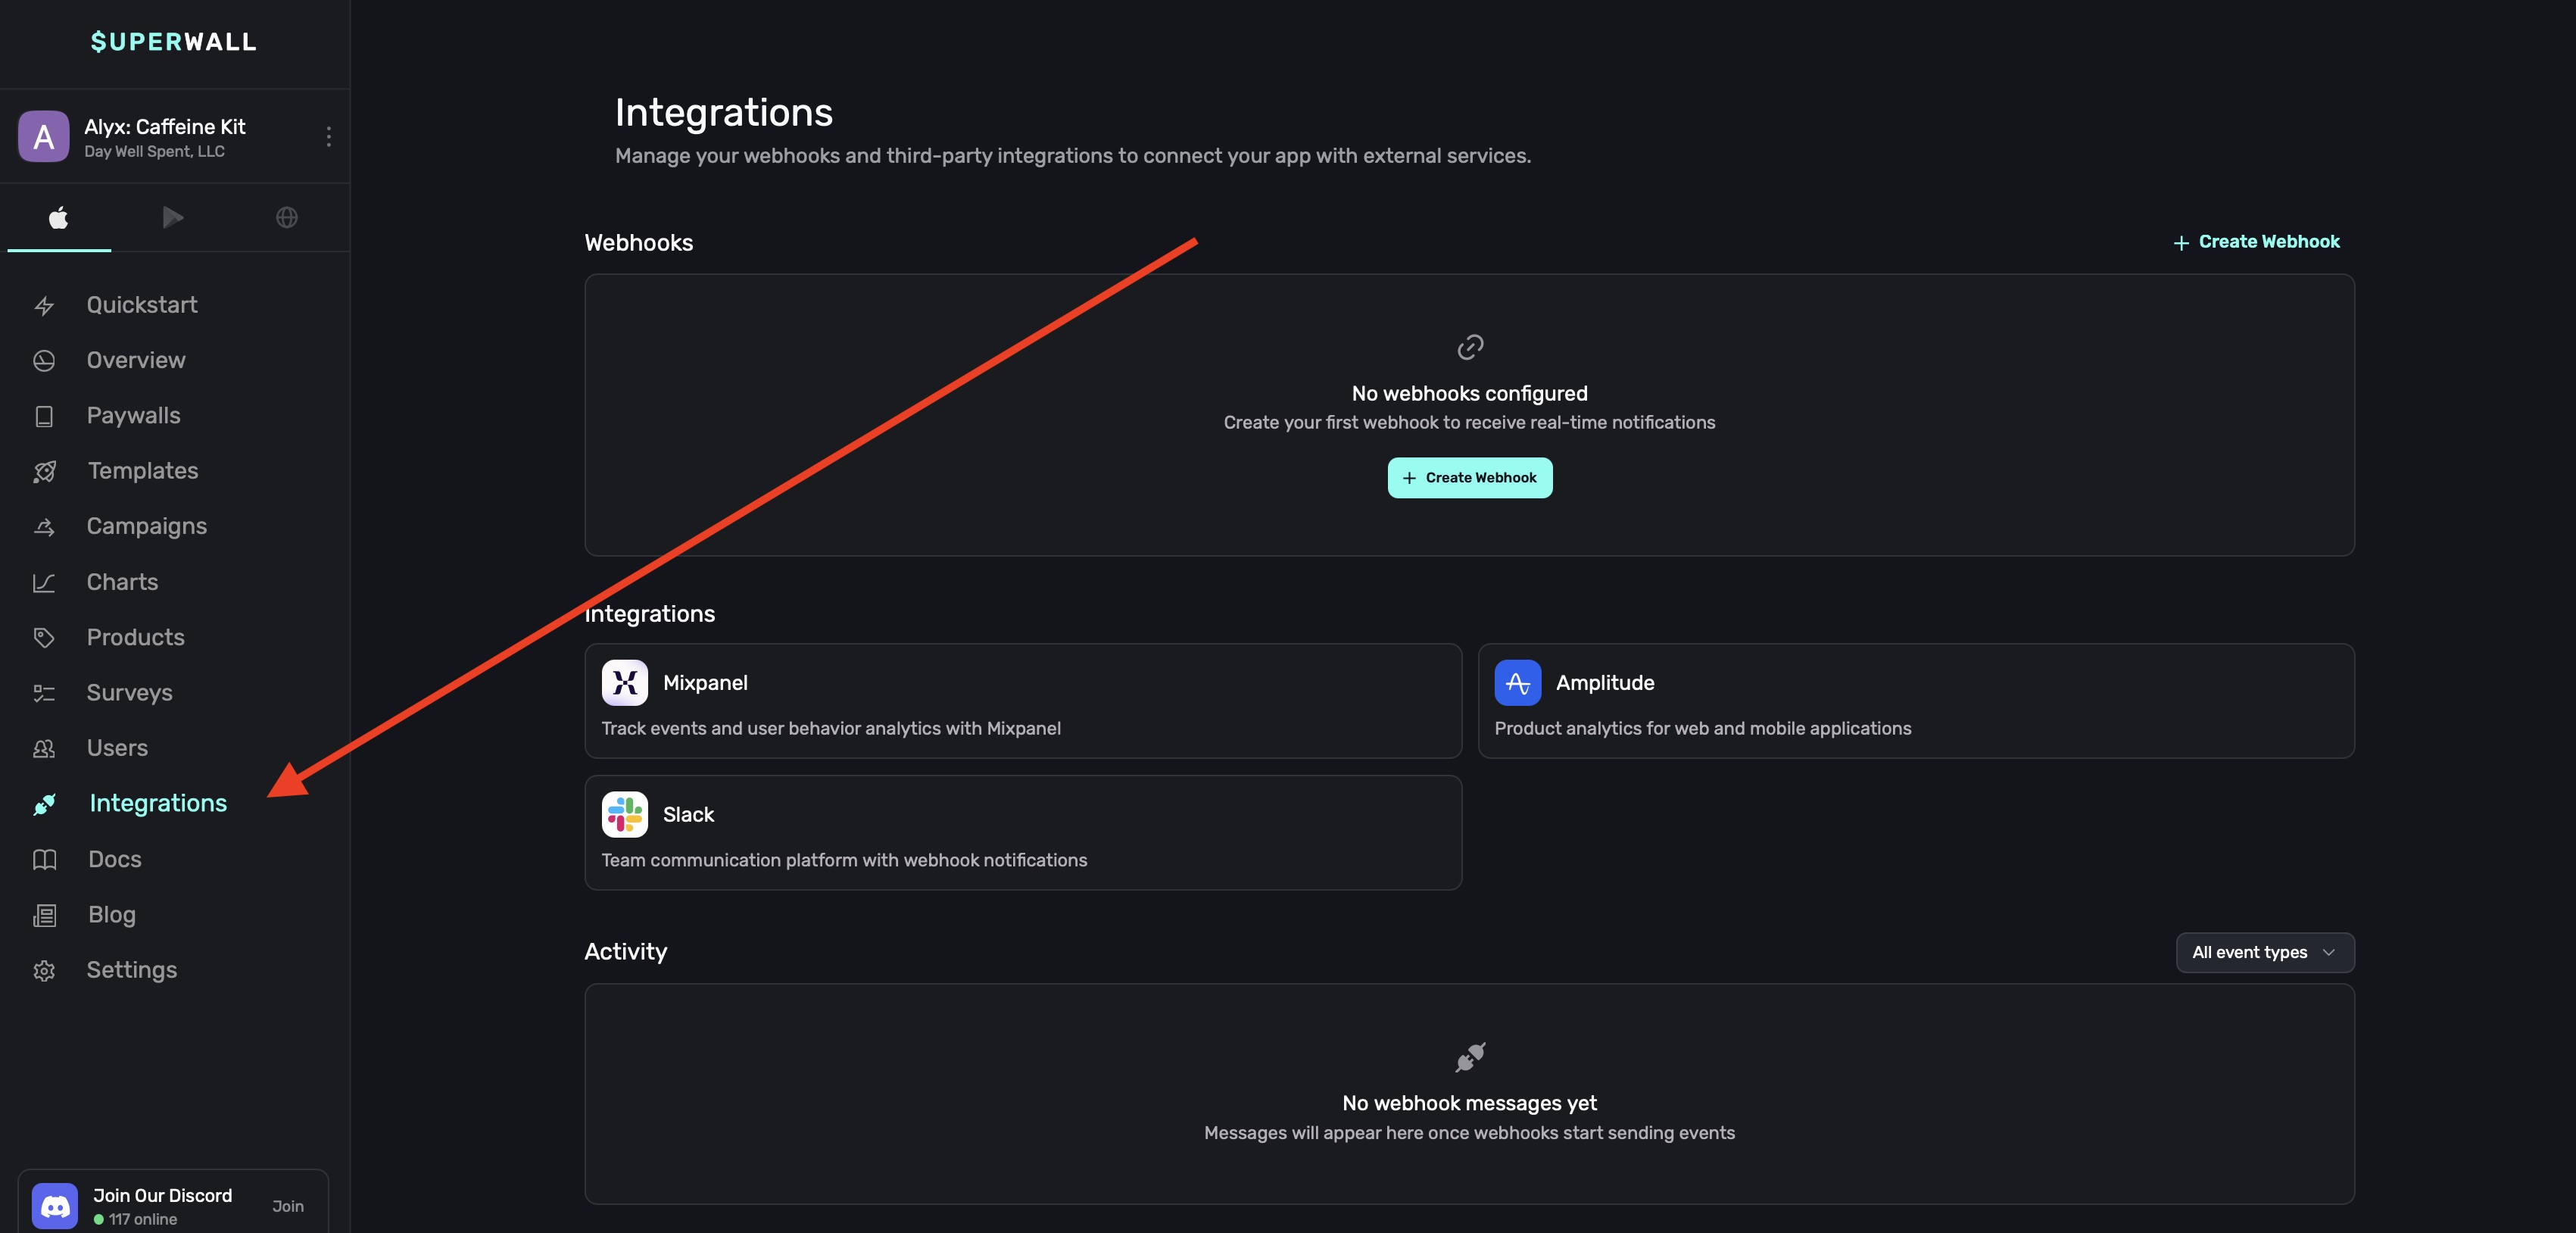Select the web globe platform tab
This screenshot has width=2576, height=1233.
pyautogui.click(x=287, y=217)
